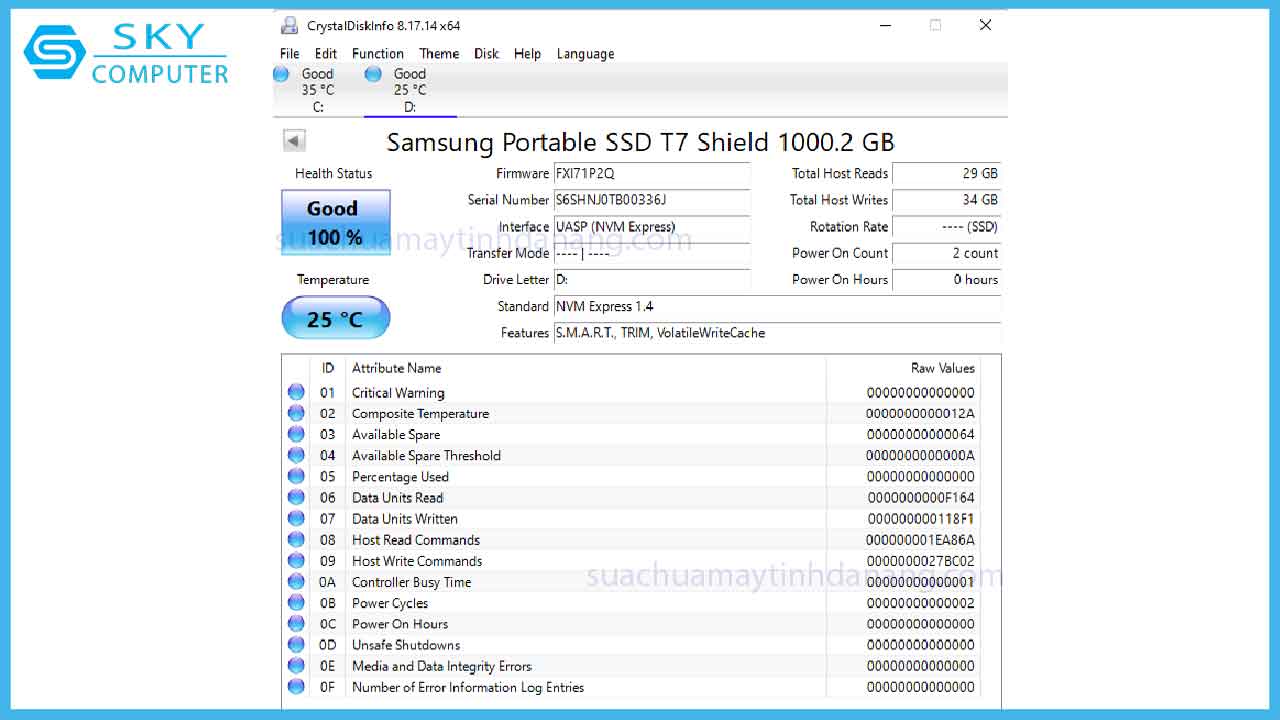Click status orb of Critical Warning row
Viewport: 1280px width, 720px height.
(x=296, y=392)
